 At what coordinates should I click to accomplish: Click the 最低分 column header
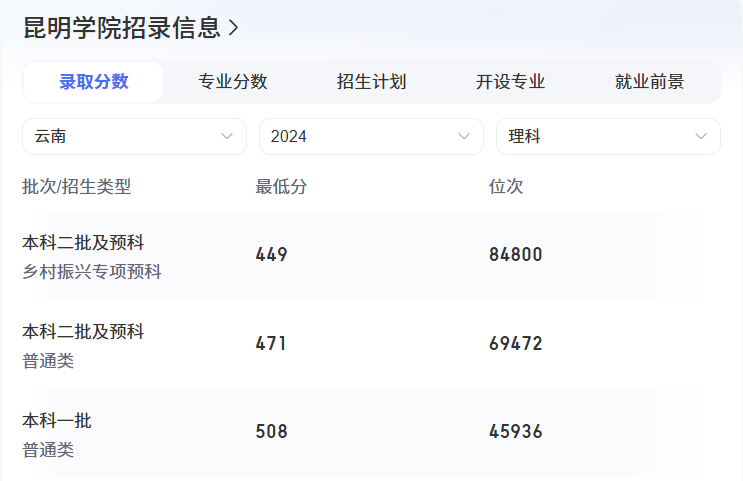281,187
